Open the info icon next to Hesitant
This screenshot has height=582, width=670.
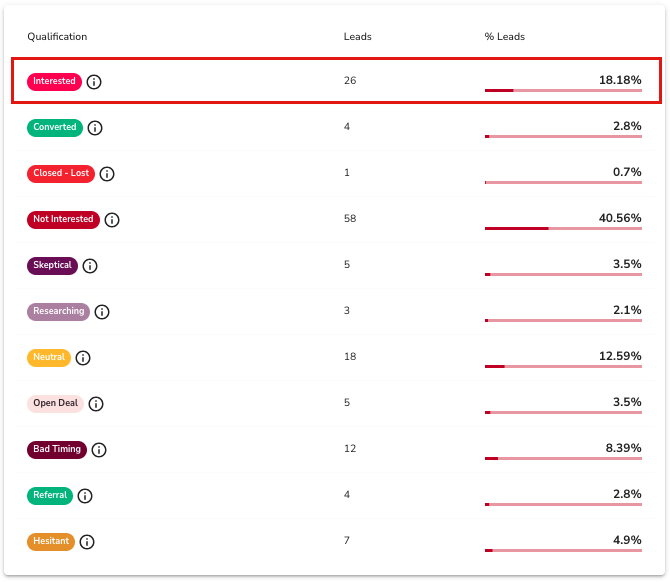click(87, 542)
